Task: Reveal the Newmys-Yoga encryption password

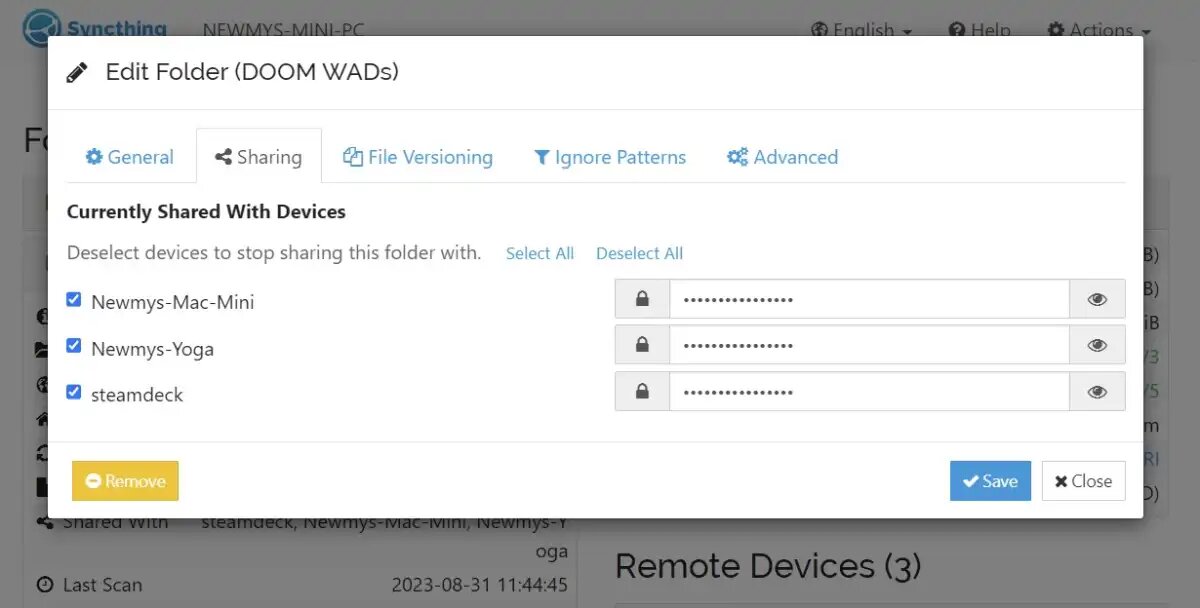Action: (1097, 345)
